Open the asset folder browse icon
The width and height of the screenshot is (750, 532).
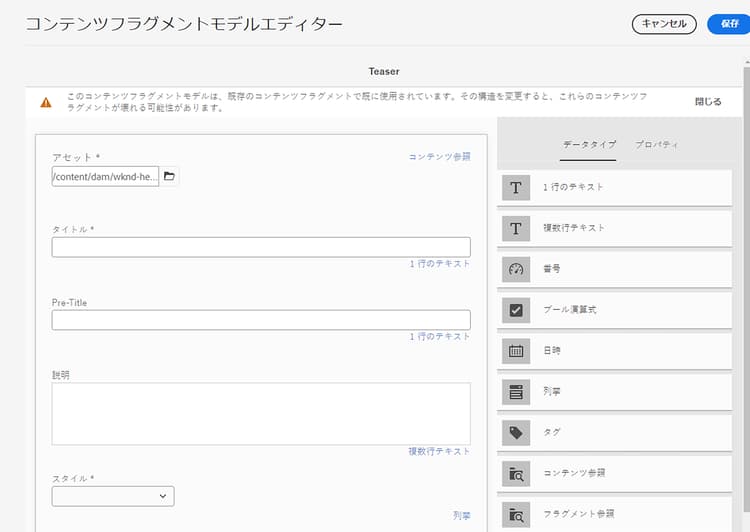coord(169,176)
